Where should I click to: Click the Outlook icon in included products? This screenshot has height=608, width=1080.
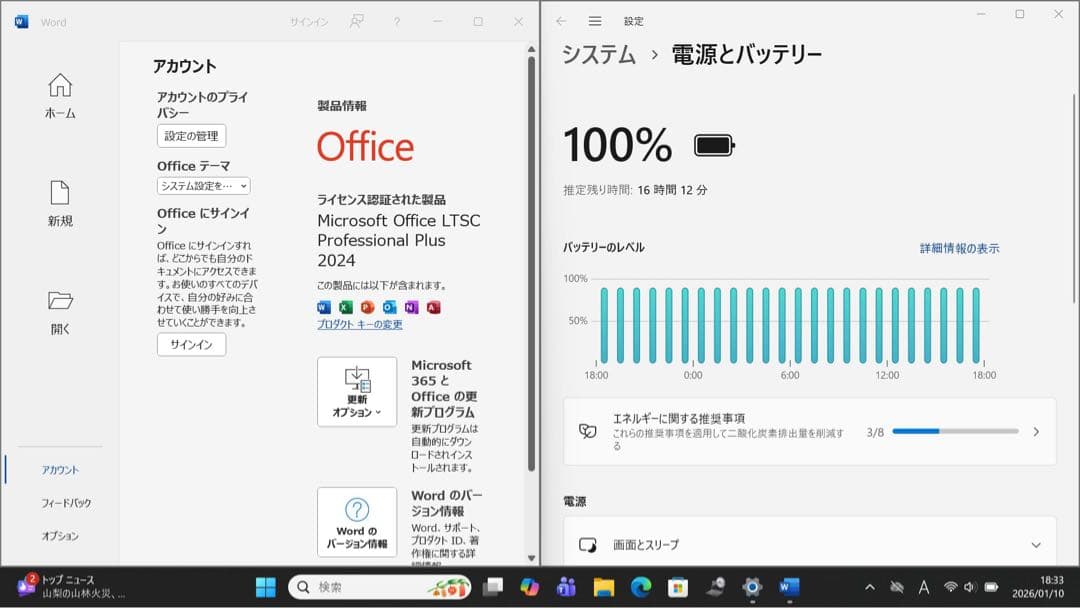point(390,307)
